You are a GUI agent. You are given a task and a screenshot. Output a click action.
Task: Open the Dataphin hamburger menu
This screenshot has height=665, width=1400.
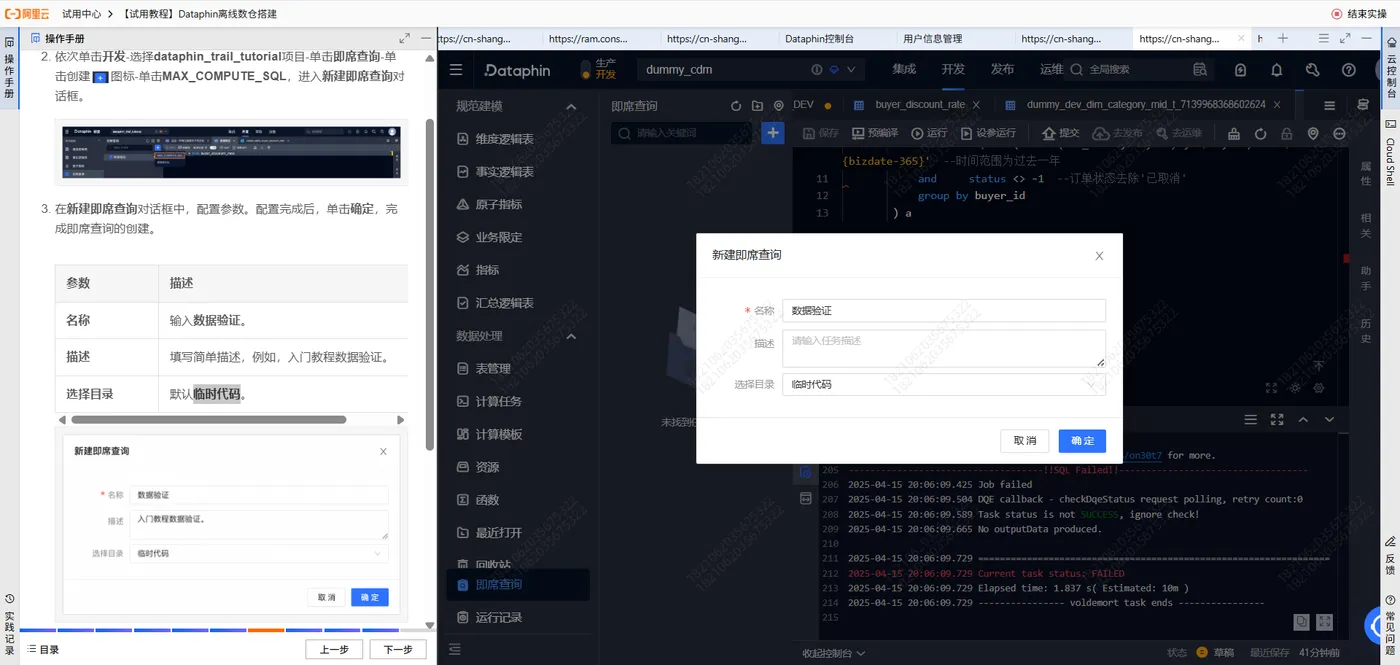(456, 70)
